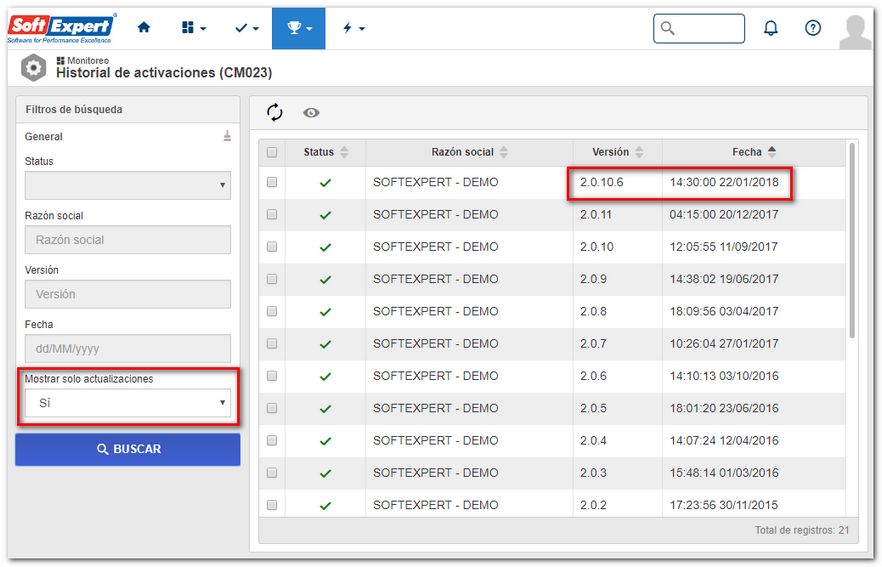Check the row with version 2.0.10.6
Screen dimensions: 882x567
click(x=272, y=182)
